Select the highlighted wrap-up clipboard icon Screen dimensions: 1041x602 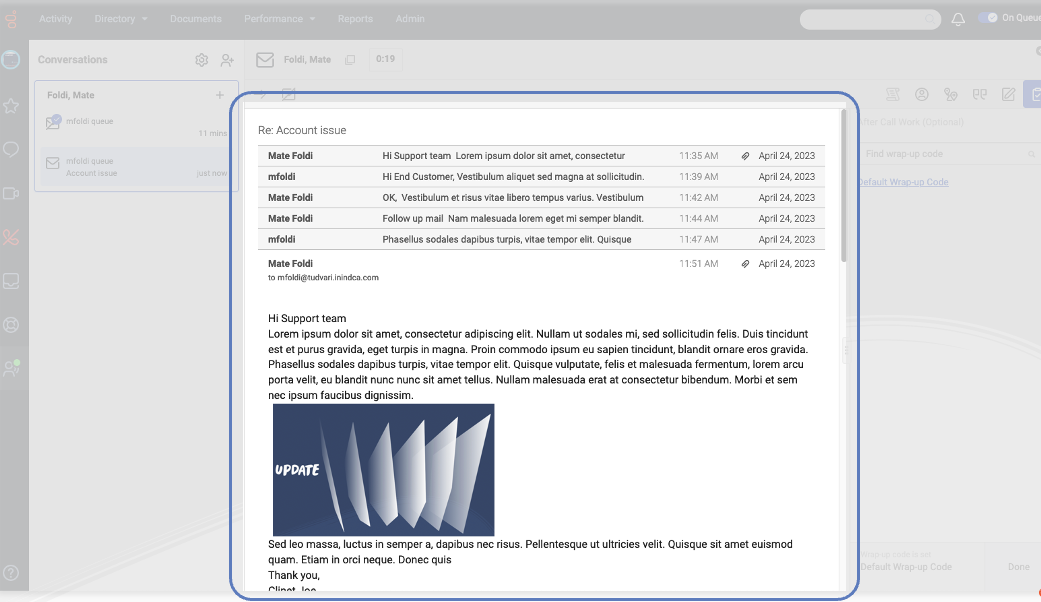click(x=1036, y=94)
